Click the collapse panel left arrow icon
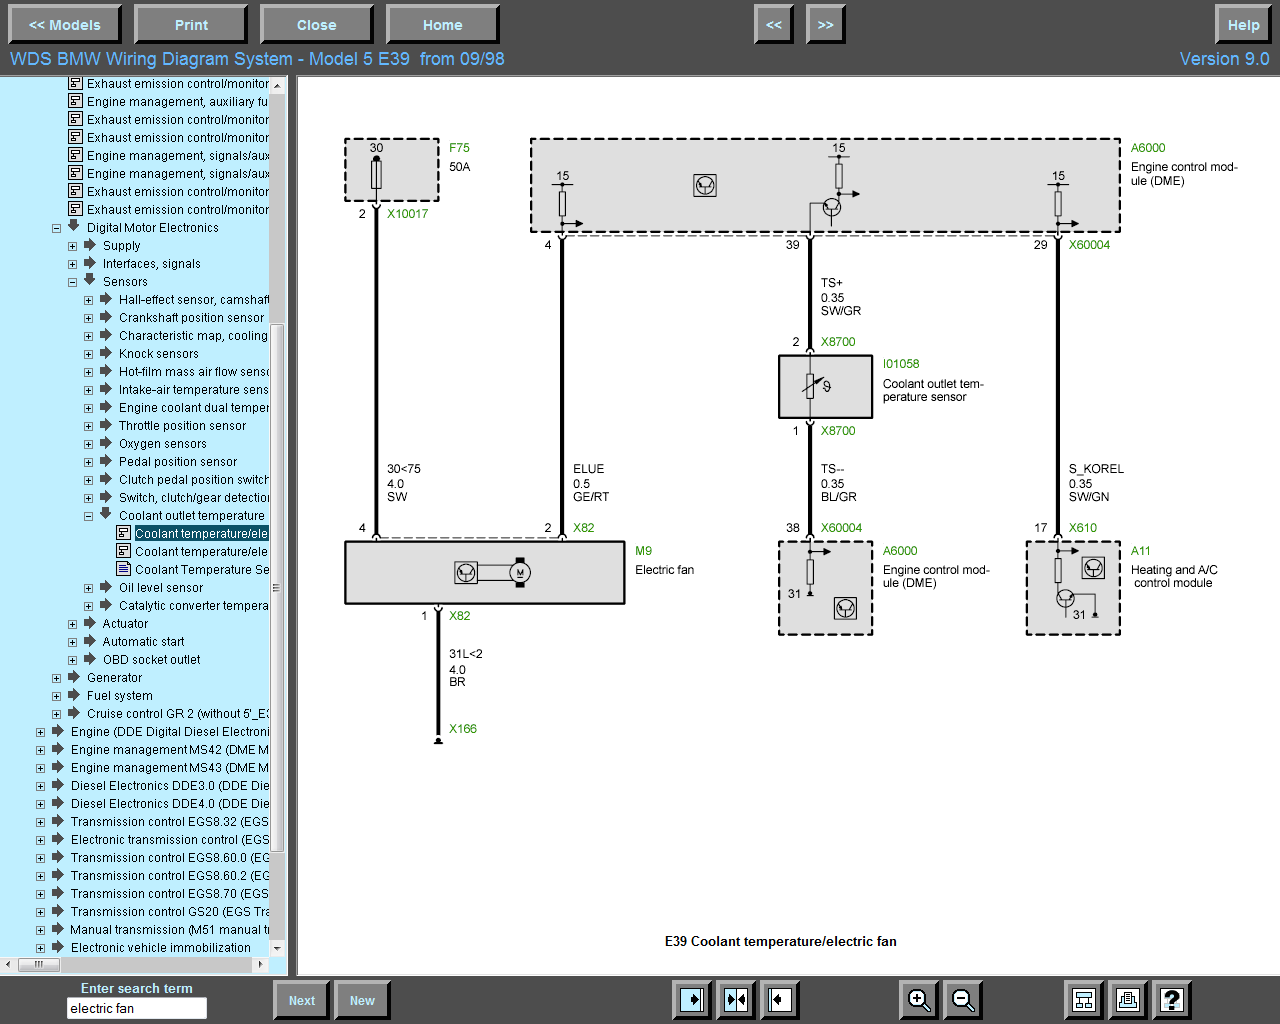 780,999
